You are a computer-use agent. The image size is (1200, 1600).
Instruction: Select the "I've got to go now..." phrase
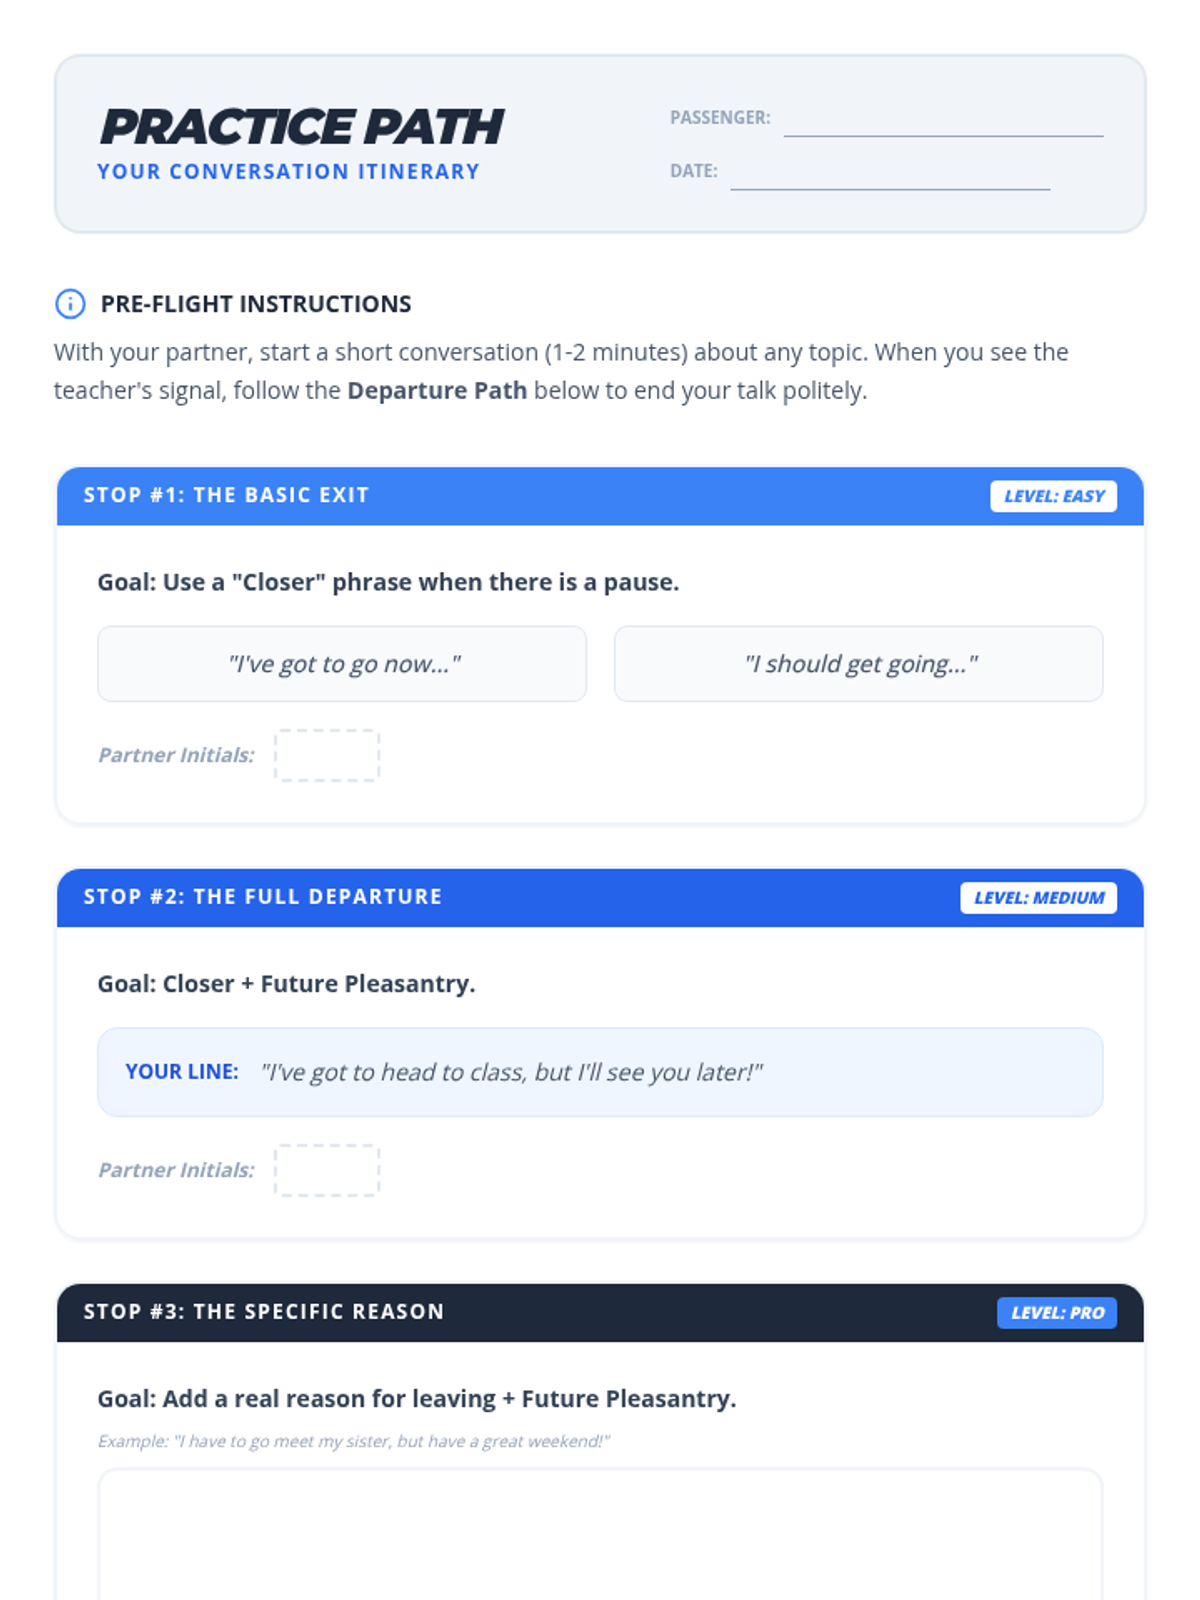[x=342, y=664]
